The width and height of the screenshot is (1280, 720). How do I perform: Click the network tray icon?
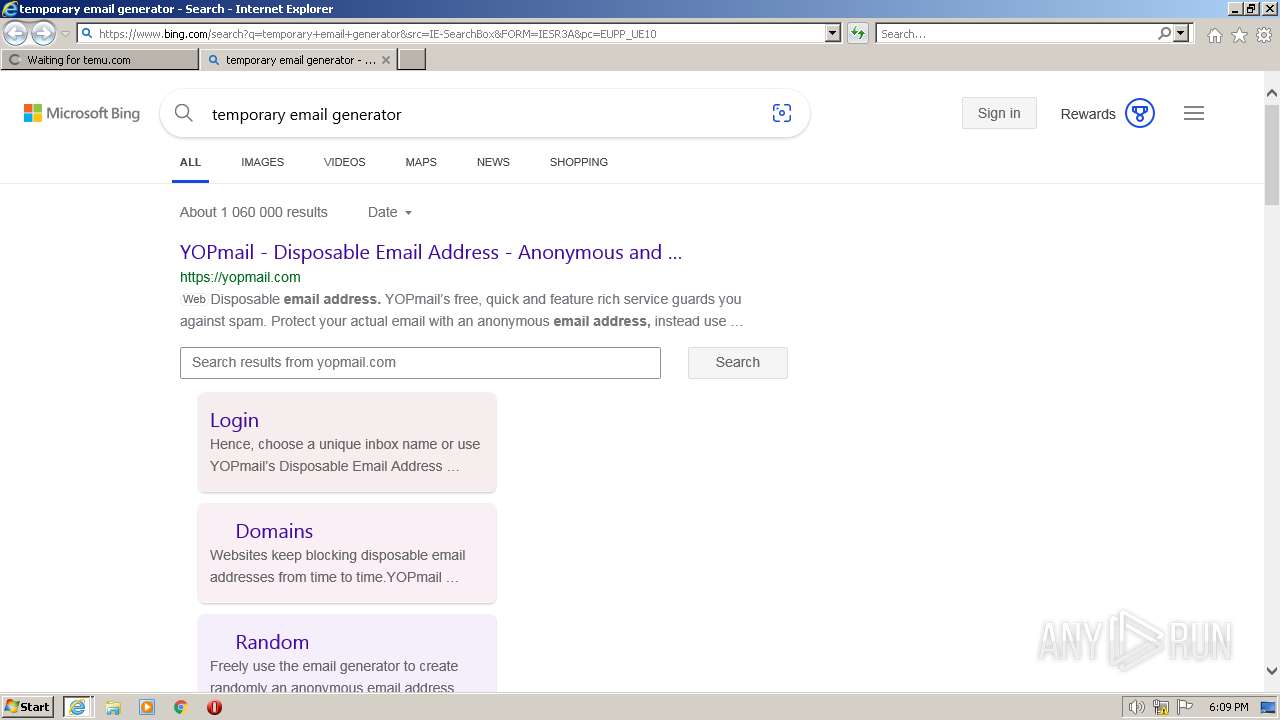(1161, 707)
